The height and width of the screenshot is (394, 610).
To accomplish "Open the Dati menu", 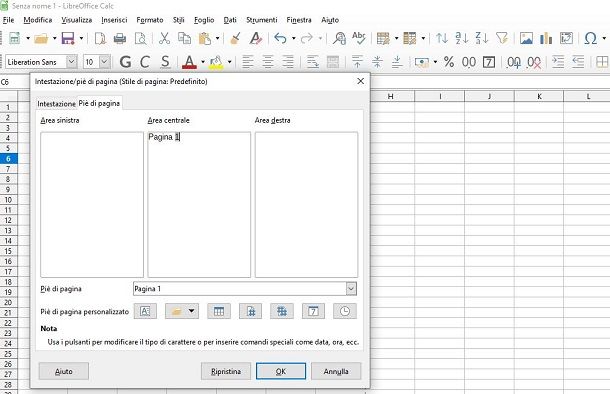I will point(230,20).
